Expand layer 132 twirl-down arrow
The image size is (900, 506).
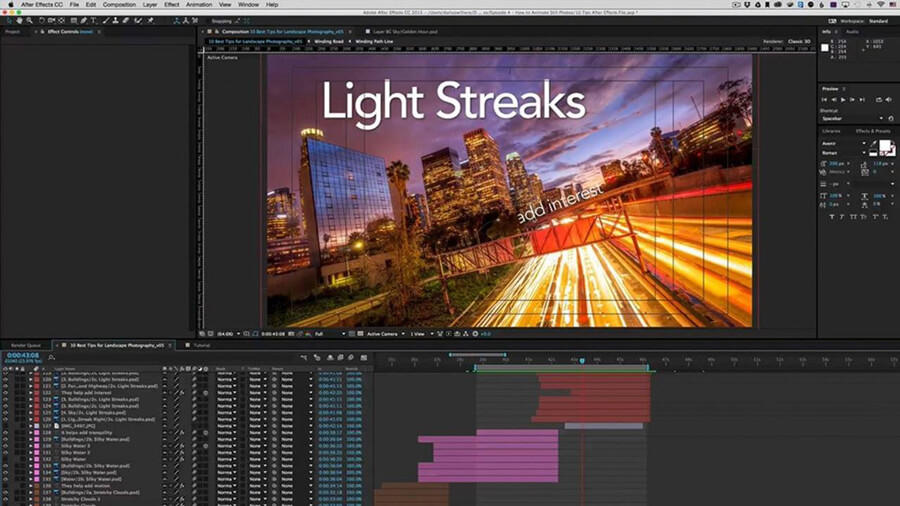click(31, 459)
